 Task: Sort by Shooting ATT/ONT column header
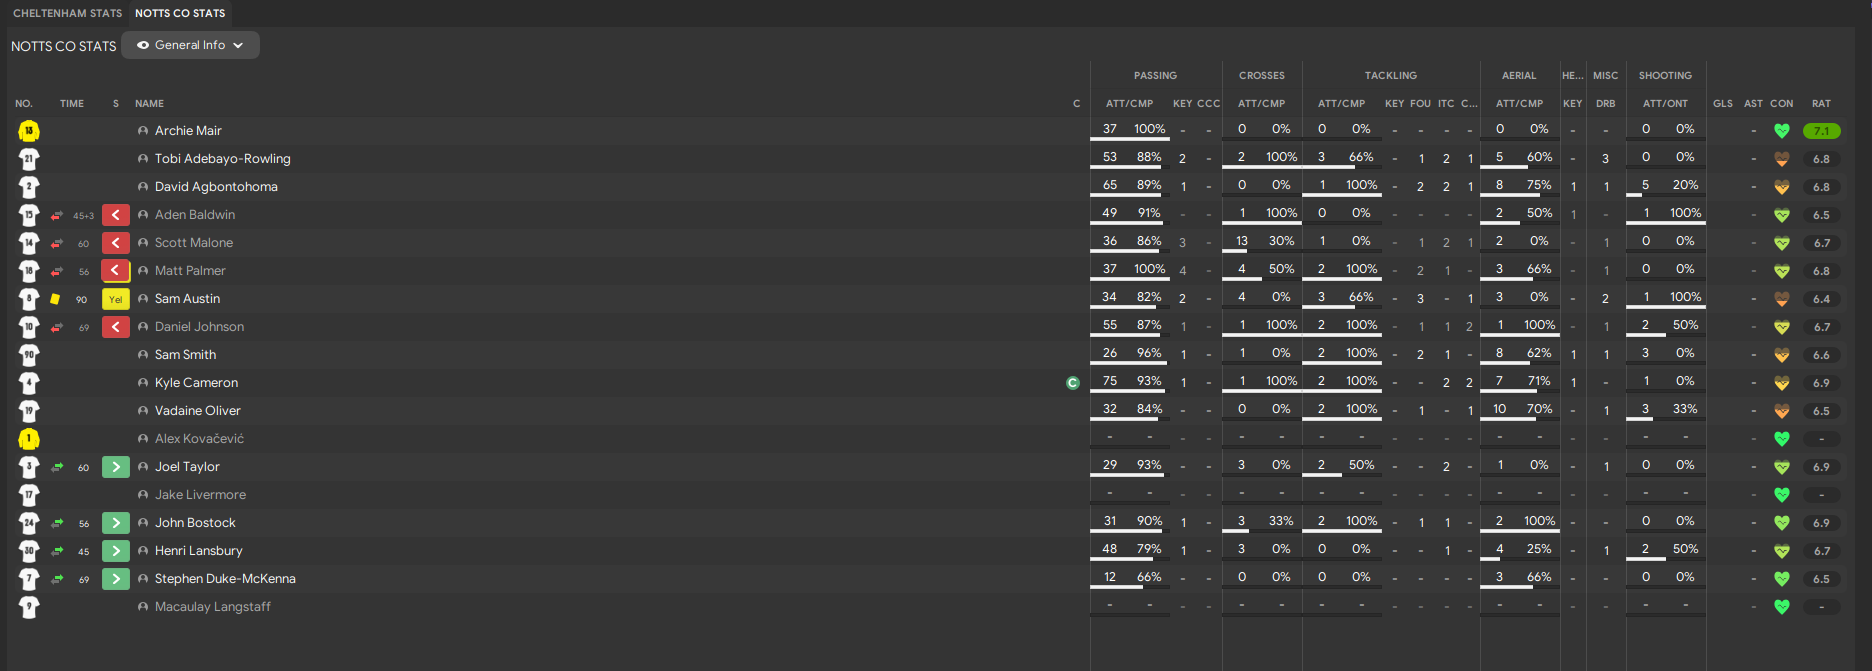(1665, 104)
